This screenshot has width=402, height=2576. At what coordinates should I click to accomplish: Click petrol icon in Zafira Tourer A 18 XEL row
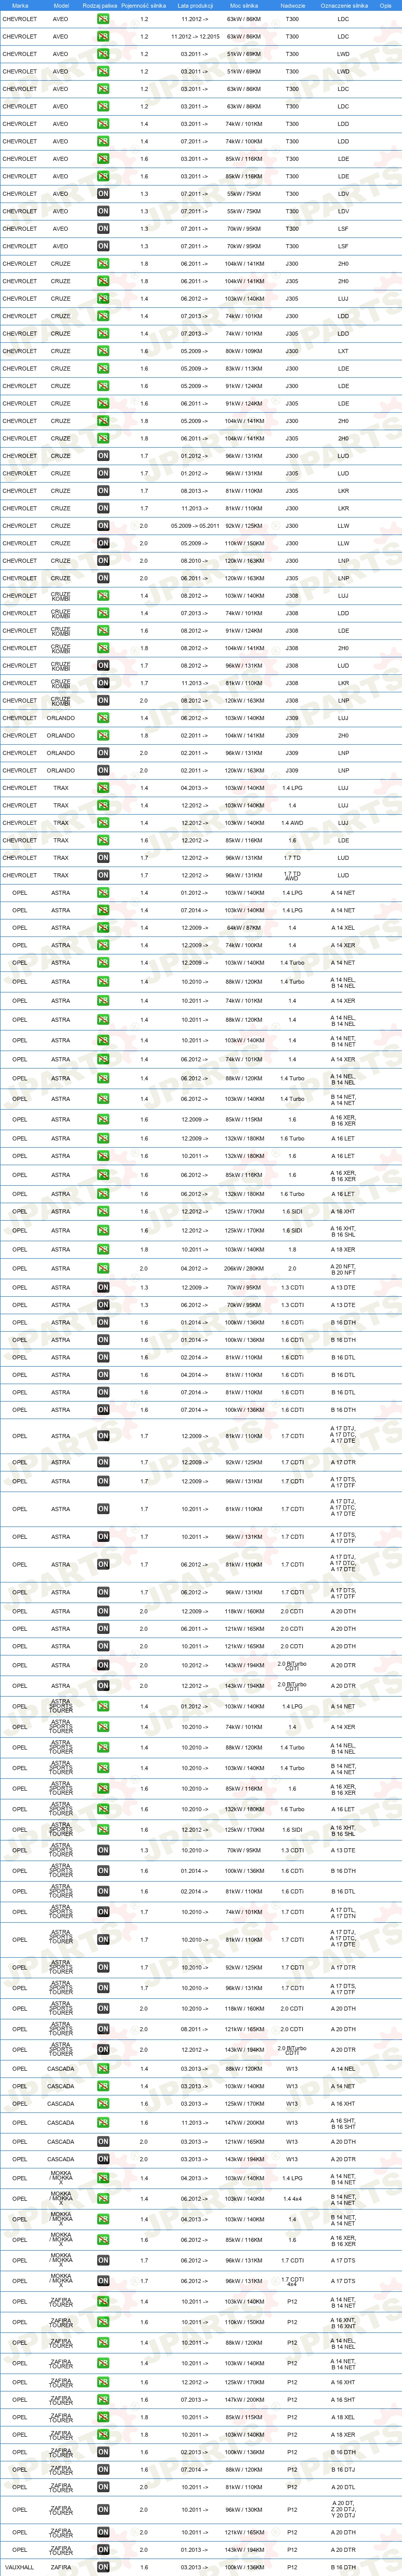click(103, 2417)
